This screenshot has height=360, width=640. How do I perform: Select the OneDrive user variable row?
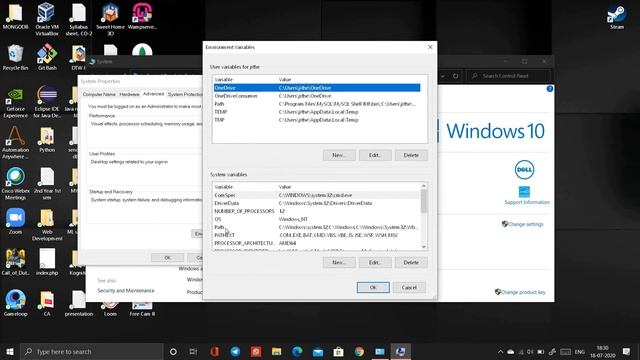(317, 88)
